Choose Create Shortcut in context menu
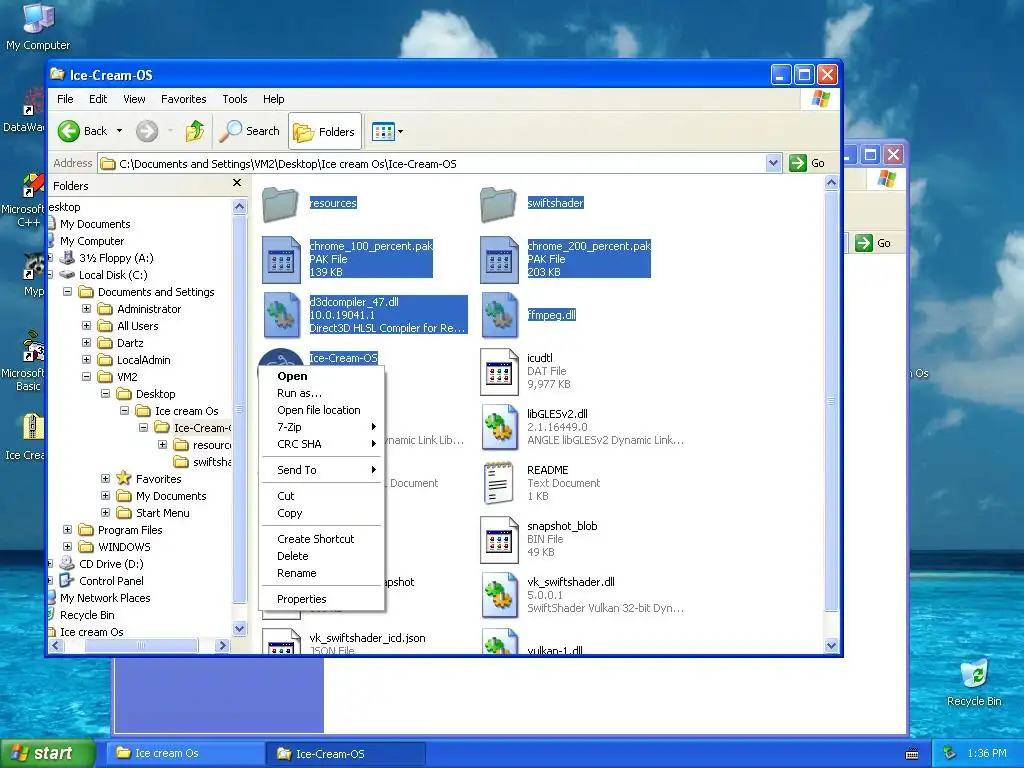 coord(321,539)
